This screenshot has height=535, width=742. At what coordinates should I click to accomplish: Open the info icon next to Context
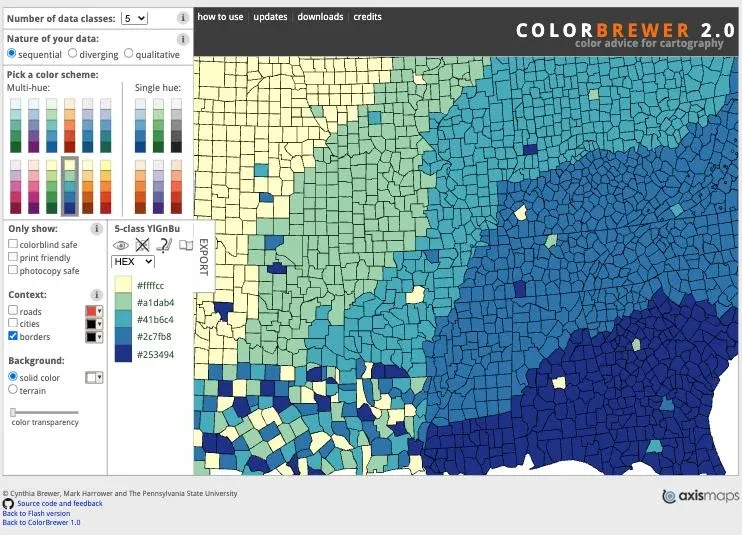tap(97, 295)
